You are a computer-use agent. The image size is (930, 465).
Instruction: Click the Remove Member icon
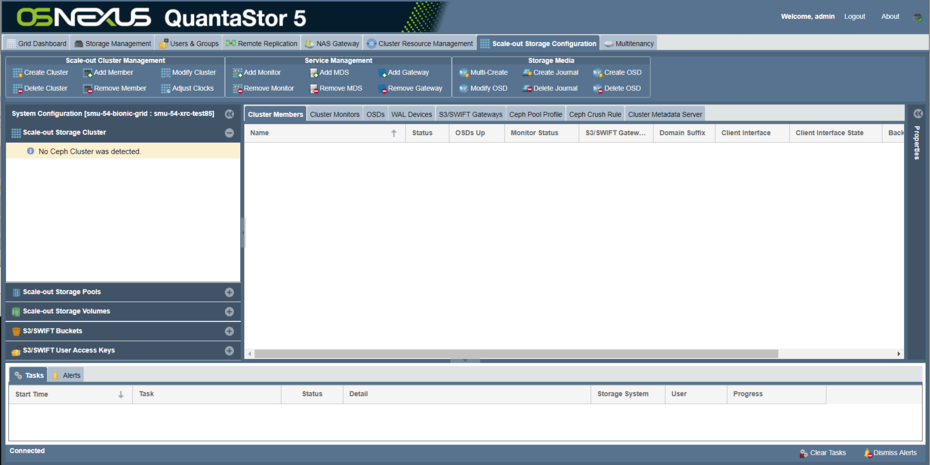(x=87, y=89)
